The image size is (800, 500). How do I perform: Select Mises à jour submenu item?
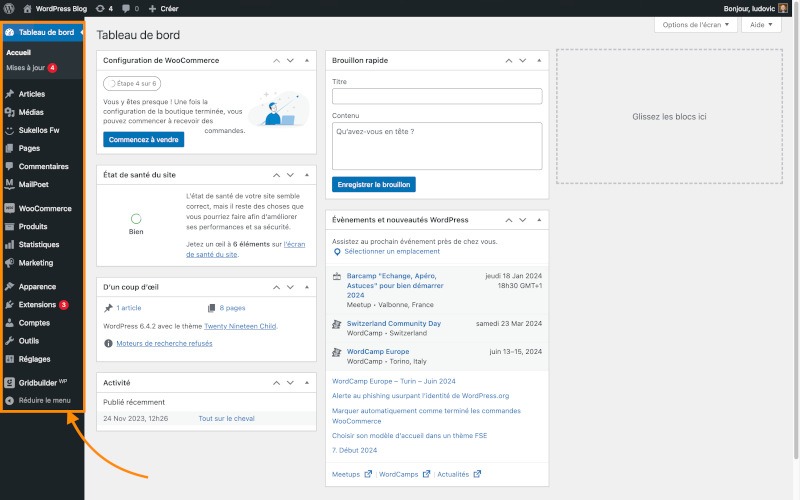(x=25, y=68)
